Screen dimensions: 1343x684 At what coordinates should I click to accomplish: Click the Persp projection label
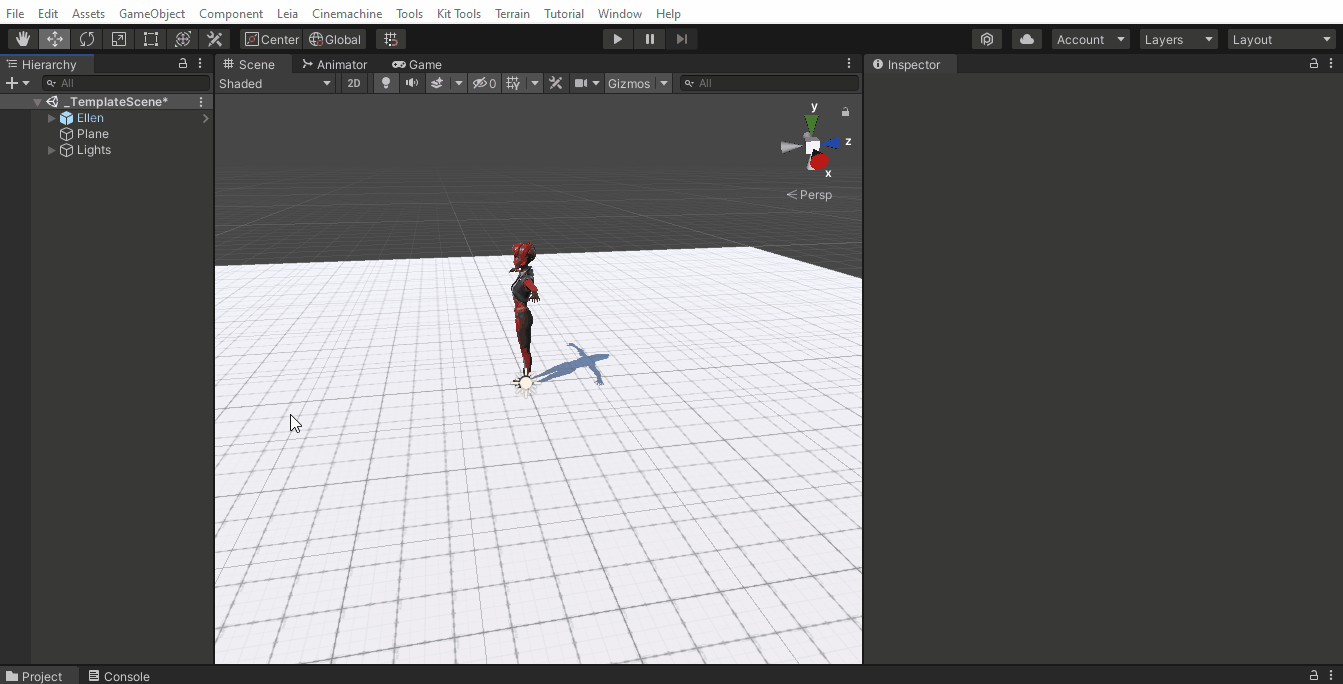point(810,195)
